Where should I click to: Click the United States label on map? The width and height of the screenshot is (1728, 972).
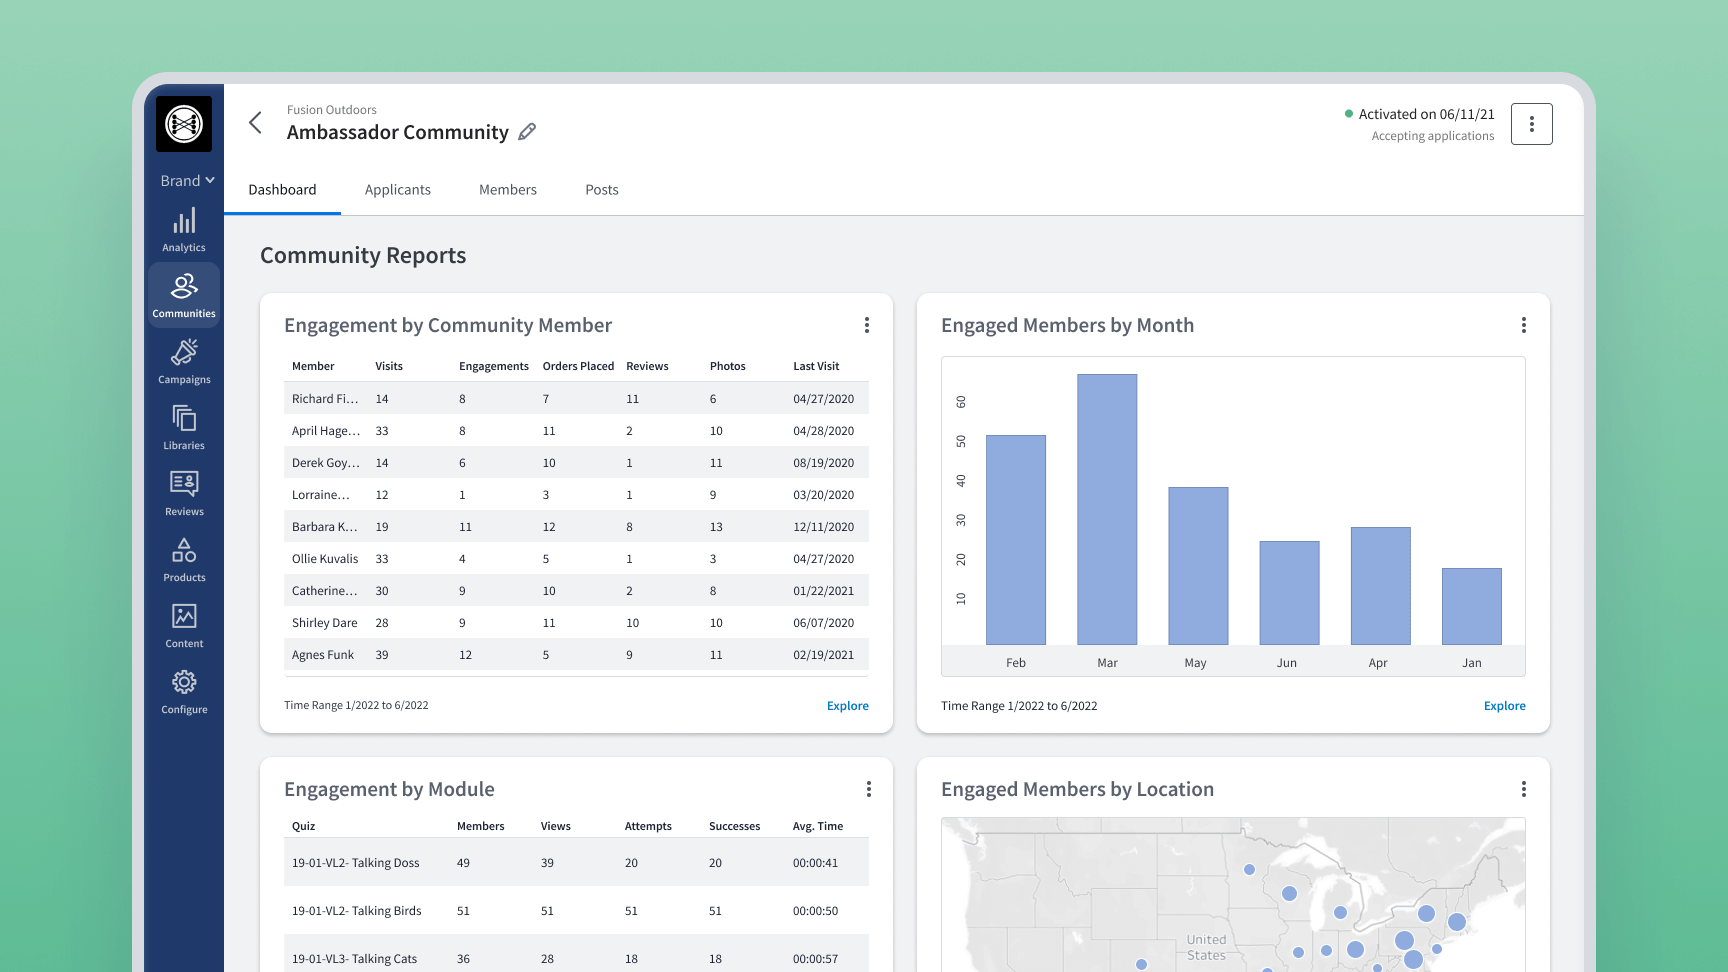1206,947
